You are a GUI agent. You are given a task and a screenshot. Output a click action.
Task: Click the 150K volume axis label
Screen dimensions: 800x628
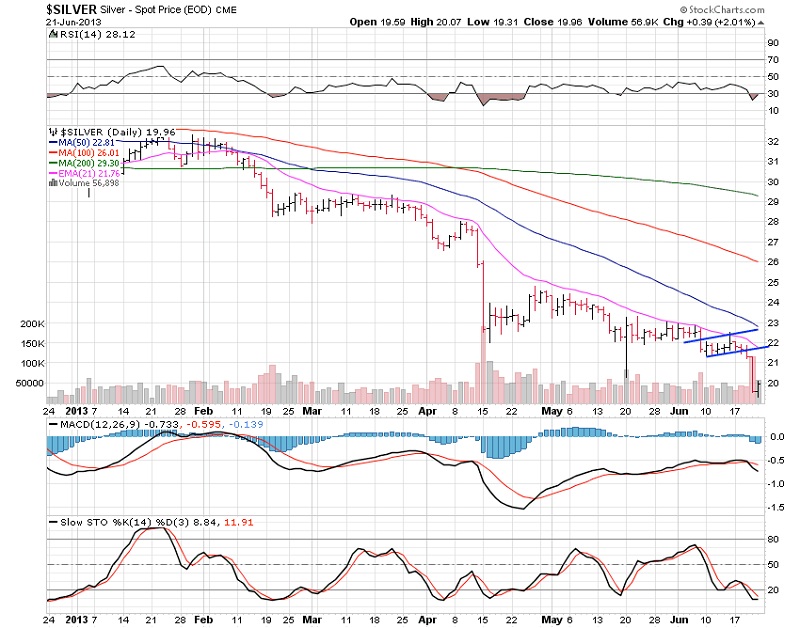pyautogui.click(x=33, y=343)
